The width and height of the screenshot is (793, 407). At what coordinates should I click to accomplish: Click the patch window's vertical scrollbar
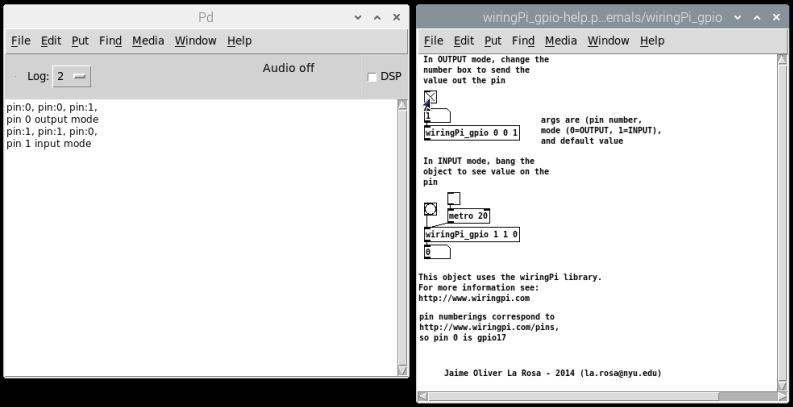tap(783, 220)
